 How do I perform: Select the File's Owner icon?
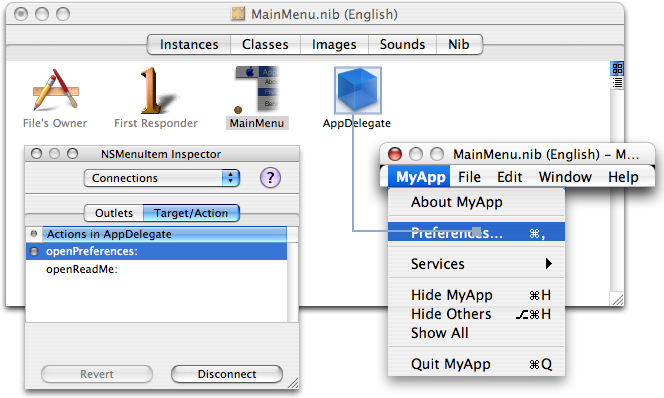(55, 90)
